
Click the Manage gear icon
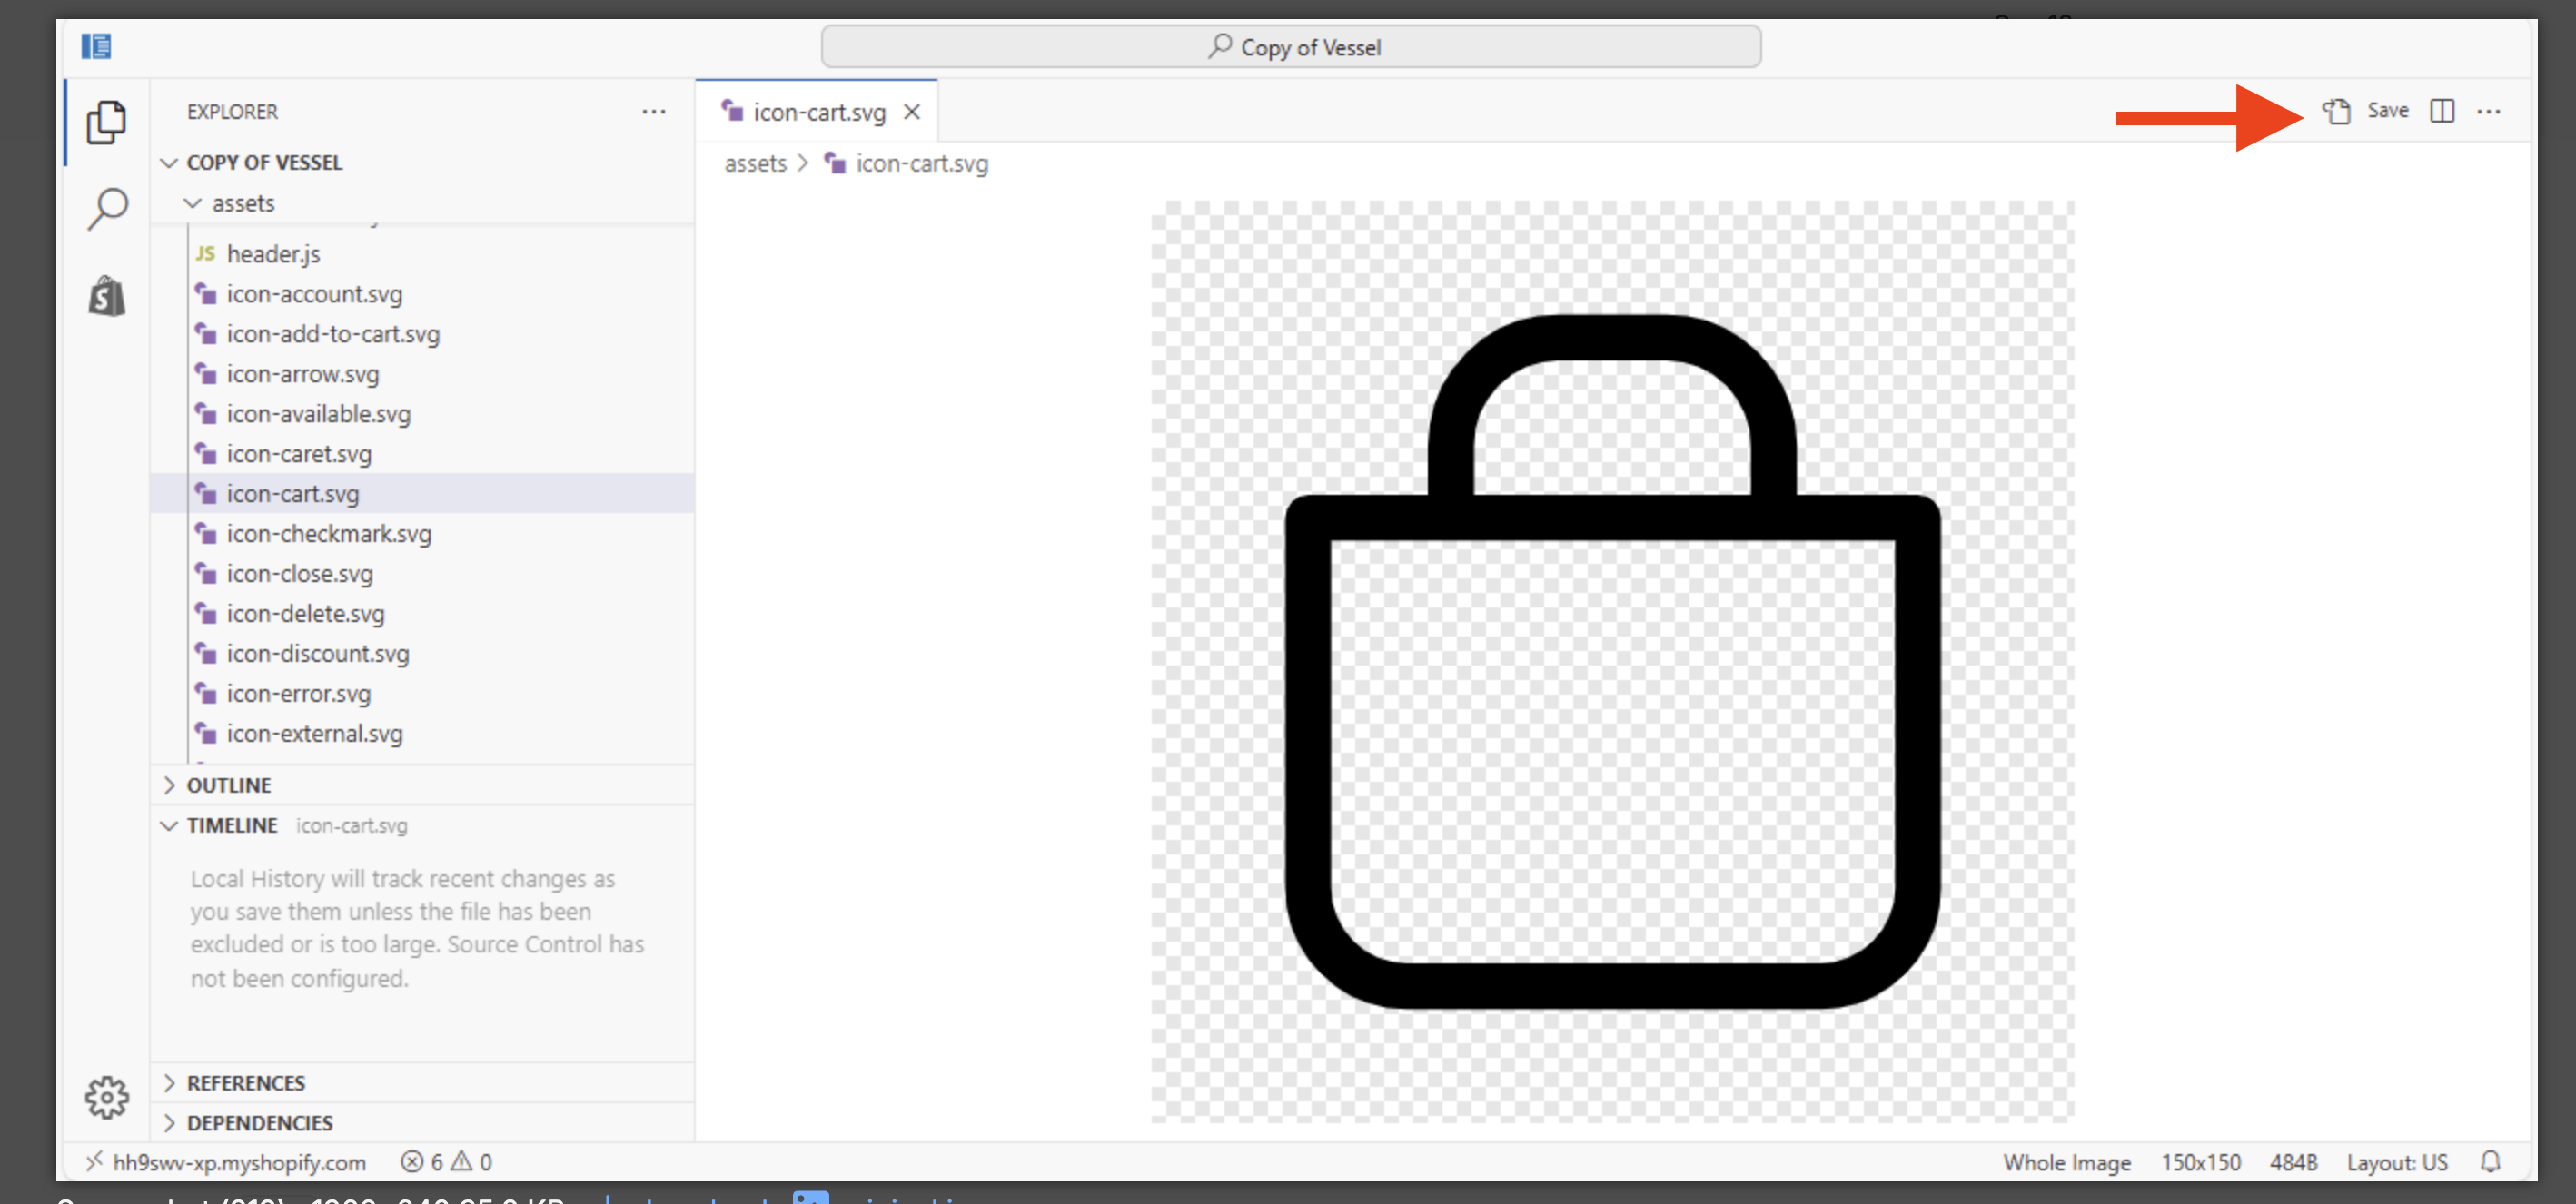click(x=106, y=1097)
